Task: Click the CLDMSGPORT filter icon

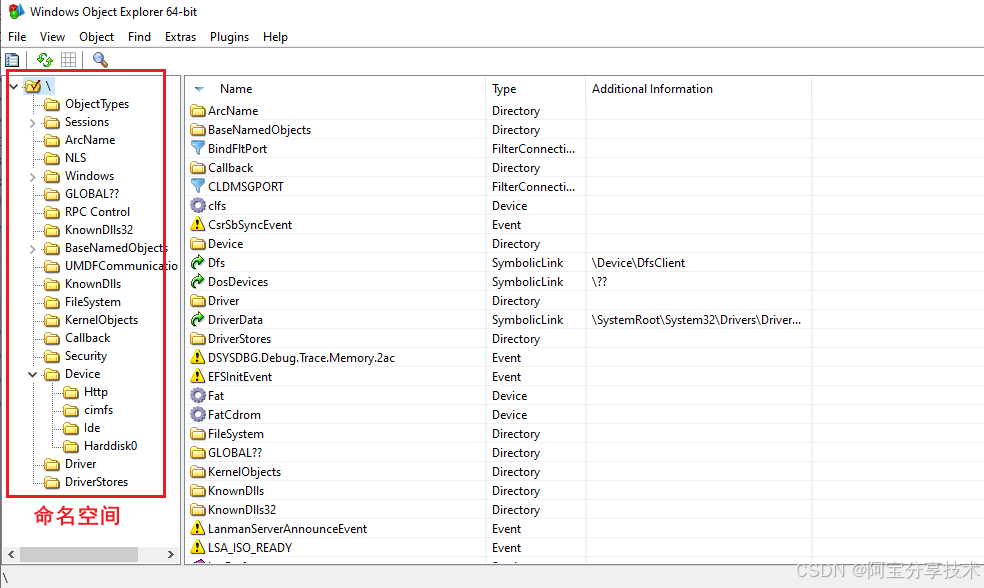Action: click(x=198, y=186)
